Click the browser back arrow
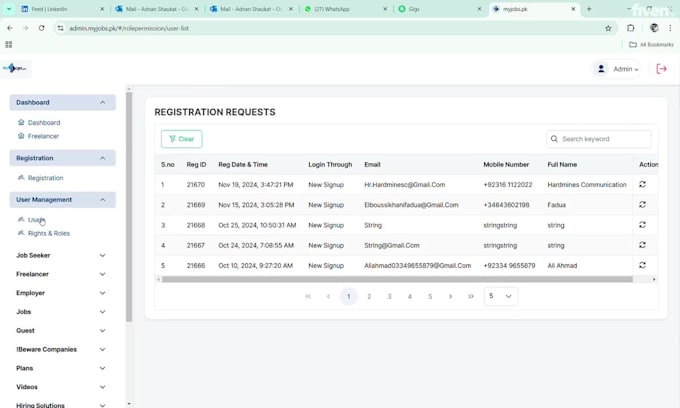Image resolution: width=680 pixels, height=408 pixels. click(x=10, y=28)
